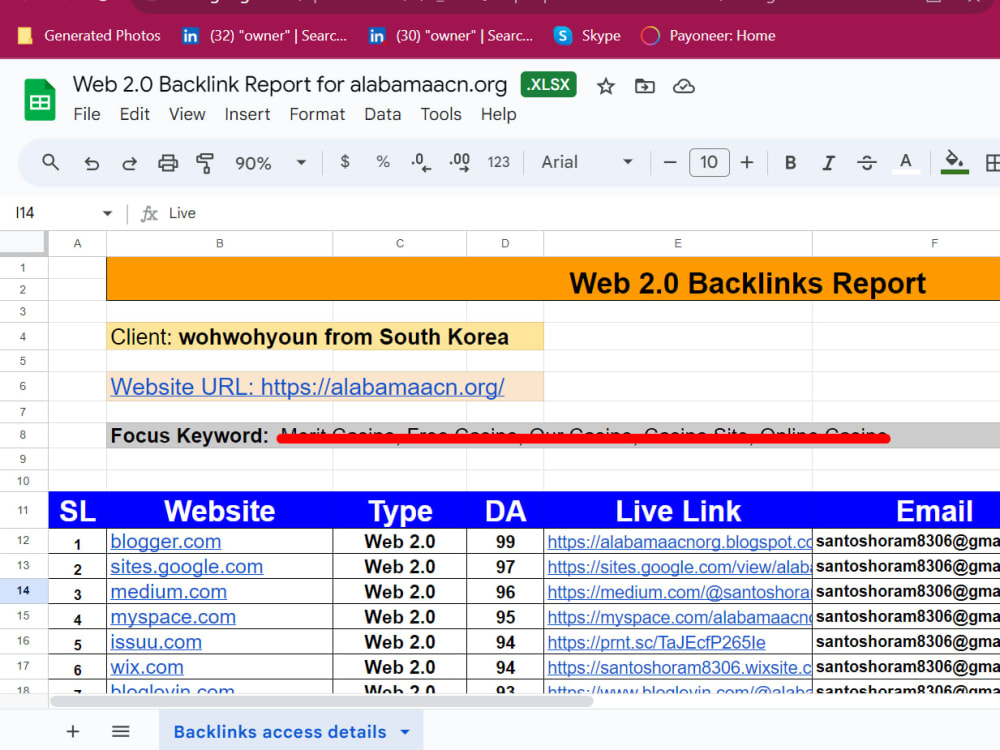Click the font size field showing 10
This screenshot has height=750, width=1000.
point(709,162)
